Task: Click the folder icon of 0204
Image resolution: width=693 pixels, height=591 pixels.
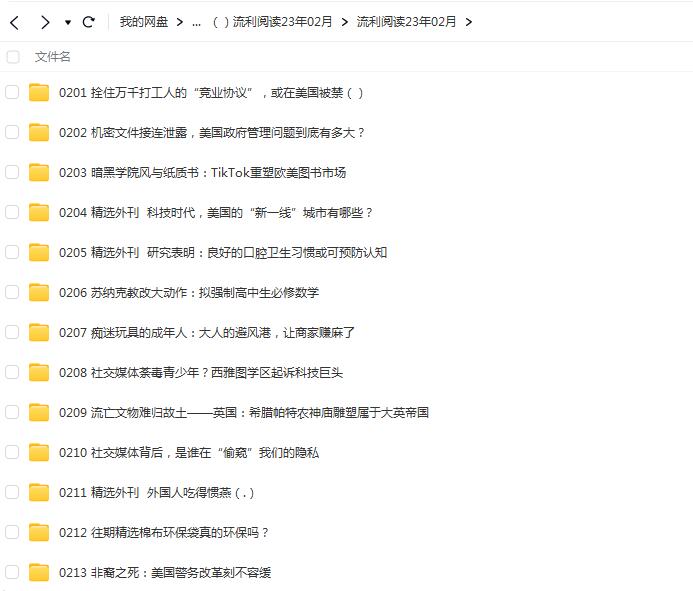Action: click(39, 212)
